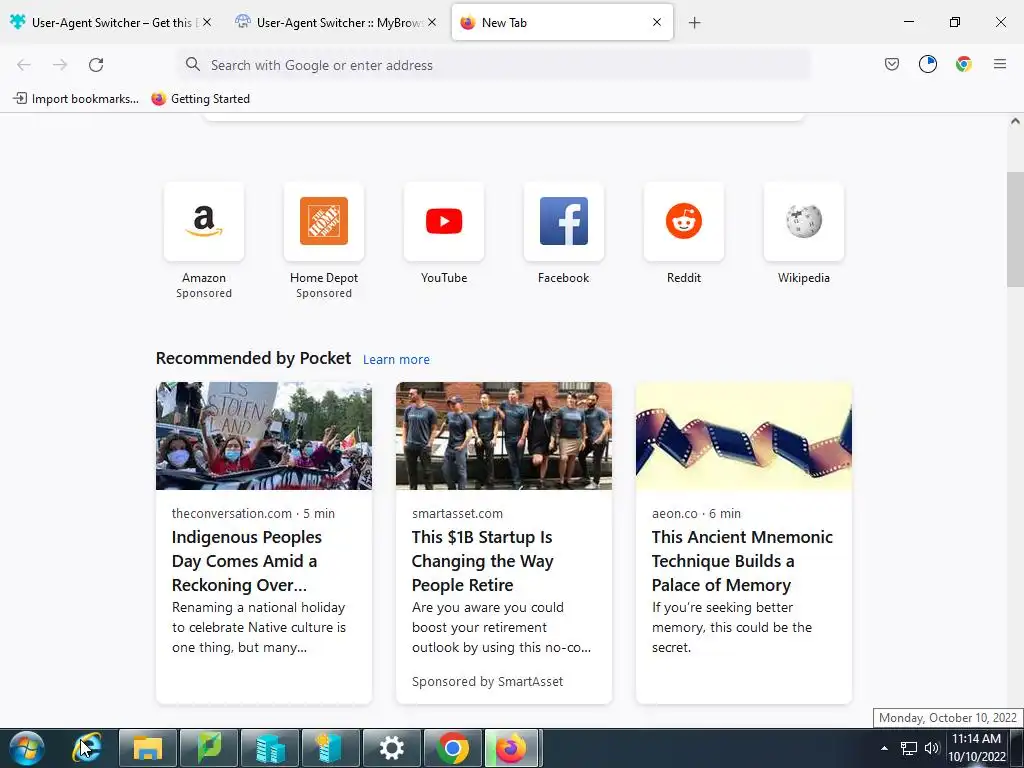Open the building with sun app in taskbar
1024x768 pixels.
330,748
